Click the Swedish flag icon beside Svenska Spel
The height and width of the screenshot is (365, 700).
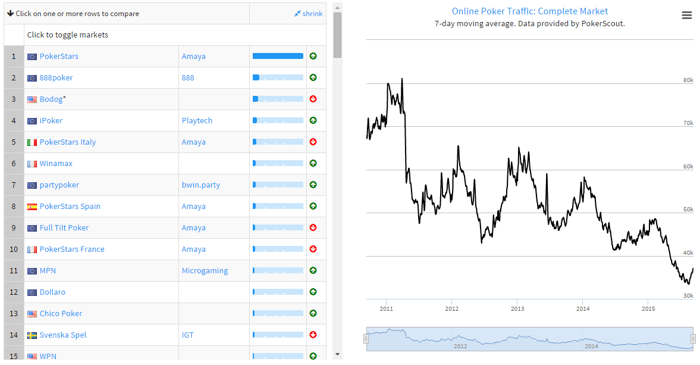(32, 335)
